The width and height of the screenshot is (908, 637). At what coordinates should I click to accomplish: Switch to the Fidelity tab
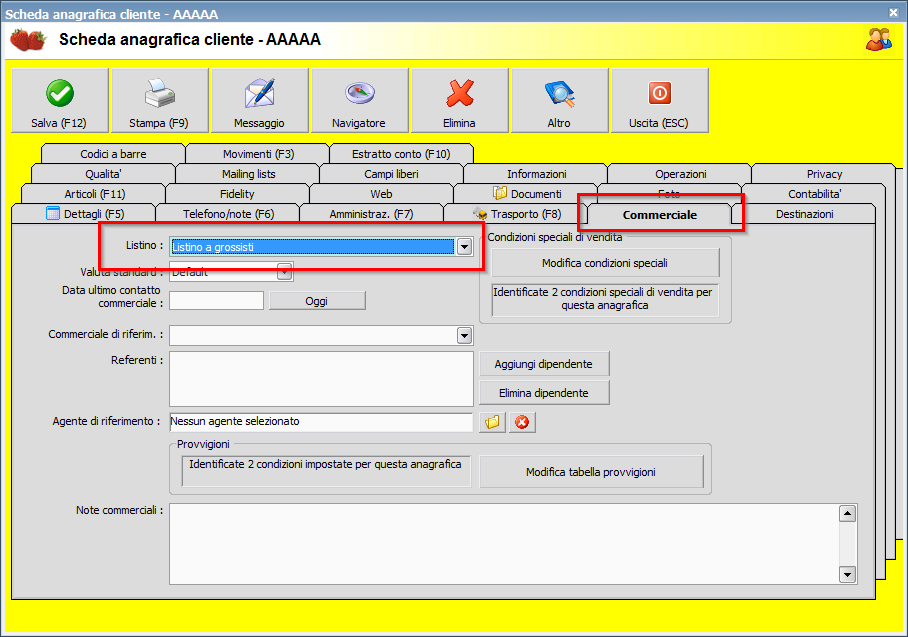(237, 193)
